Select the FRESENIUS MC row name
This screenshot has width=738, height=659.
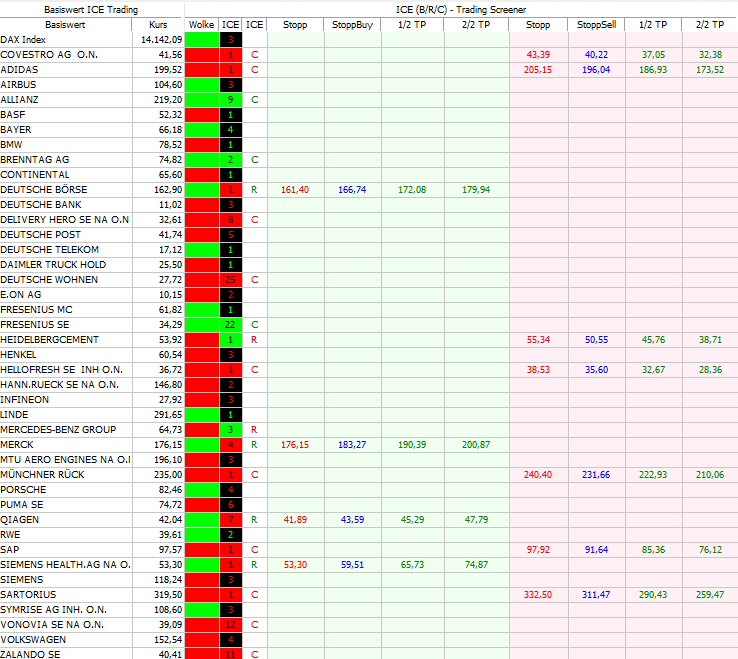pos(36,310)
